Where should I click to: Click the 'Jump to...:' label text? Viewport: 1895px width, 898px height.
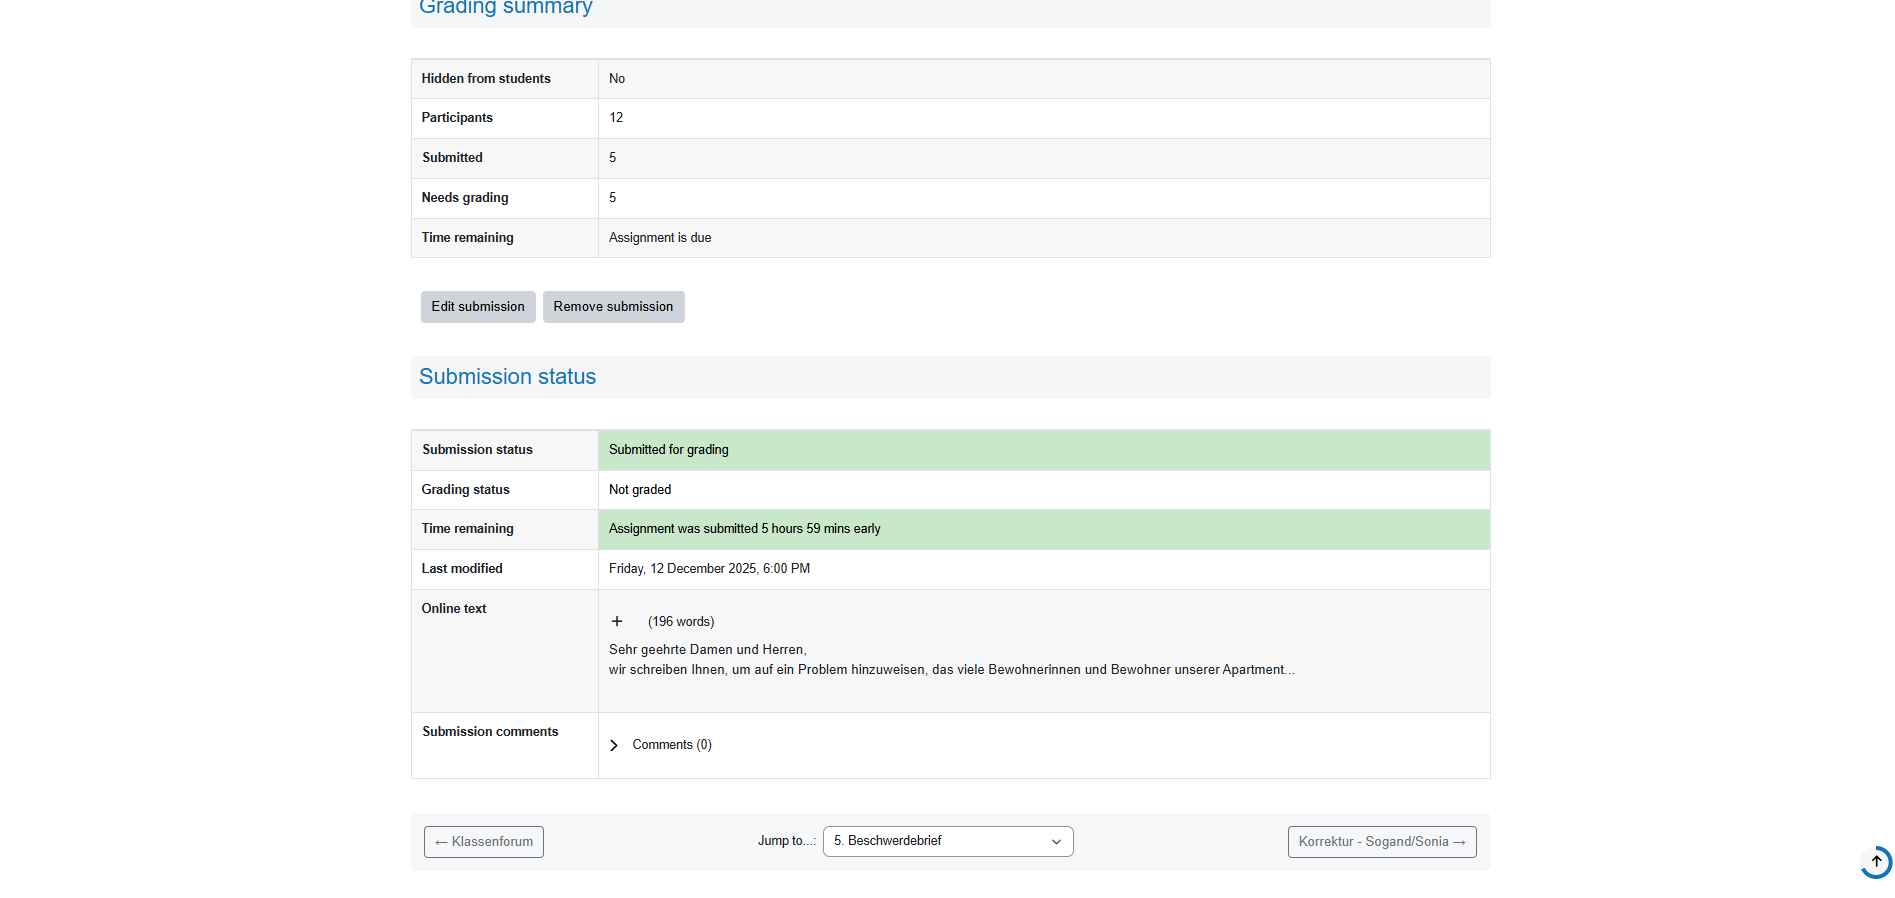(x=786, y=841)
